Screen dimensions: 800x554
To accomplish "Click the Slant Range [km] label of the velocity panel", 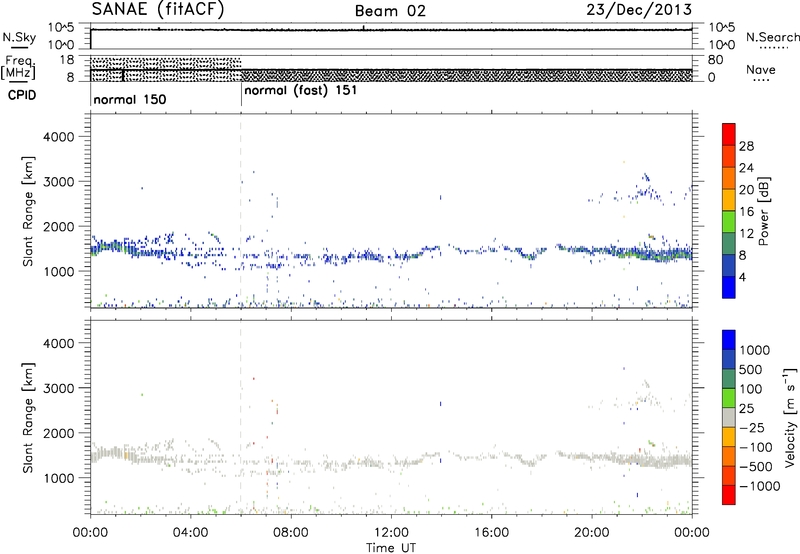I will (28, 418).
